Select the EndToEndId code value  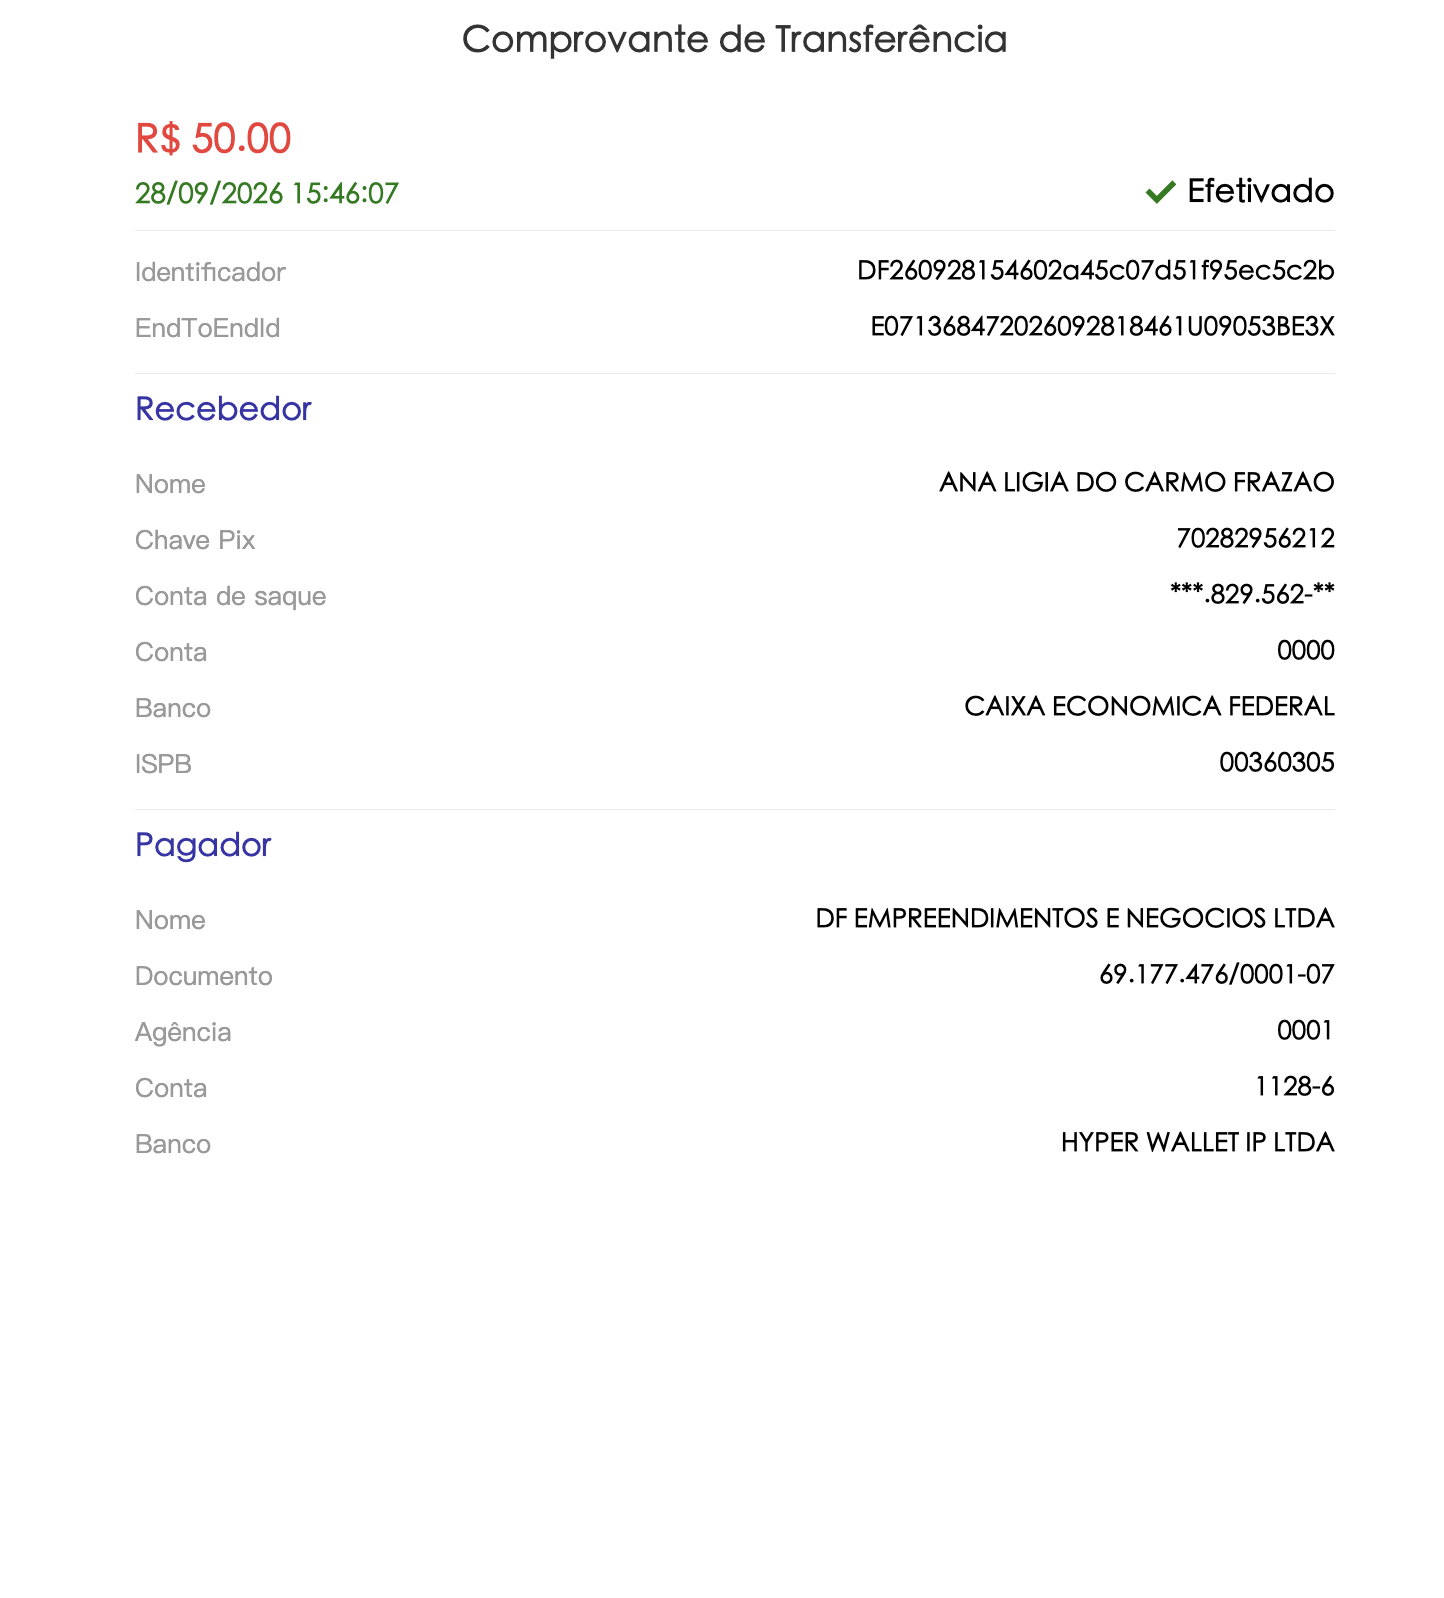pos(1102,327)
